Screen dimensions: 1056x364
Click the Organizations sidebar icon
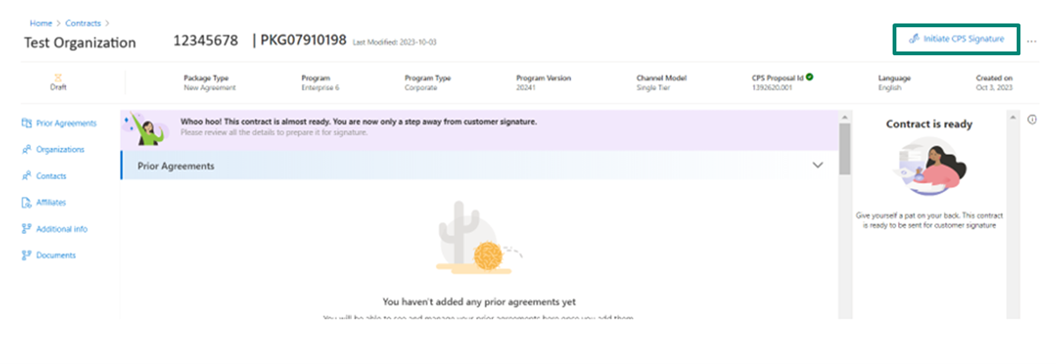[27, 150]
